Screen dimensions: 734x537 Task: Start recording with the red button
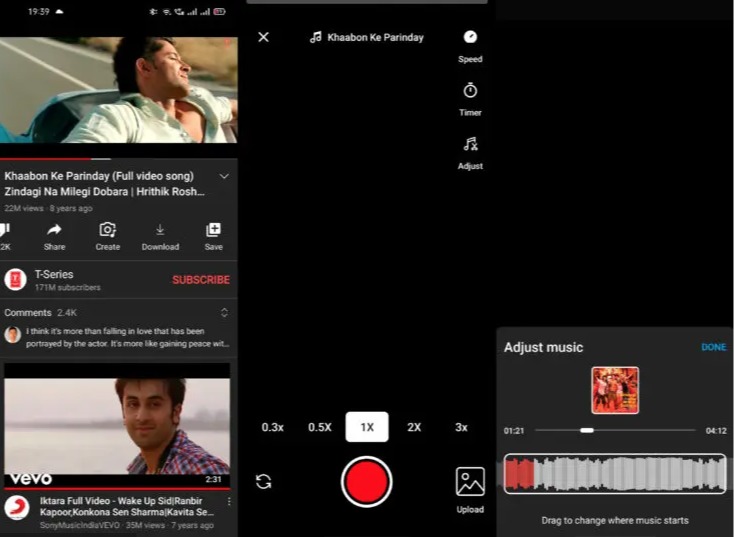tap(367, 482)
